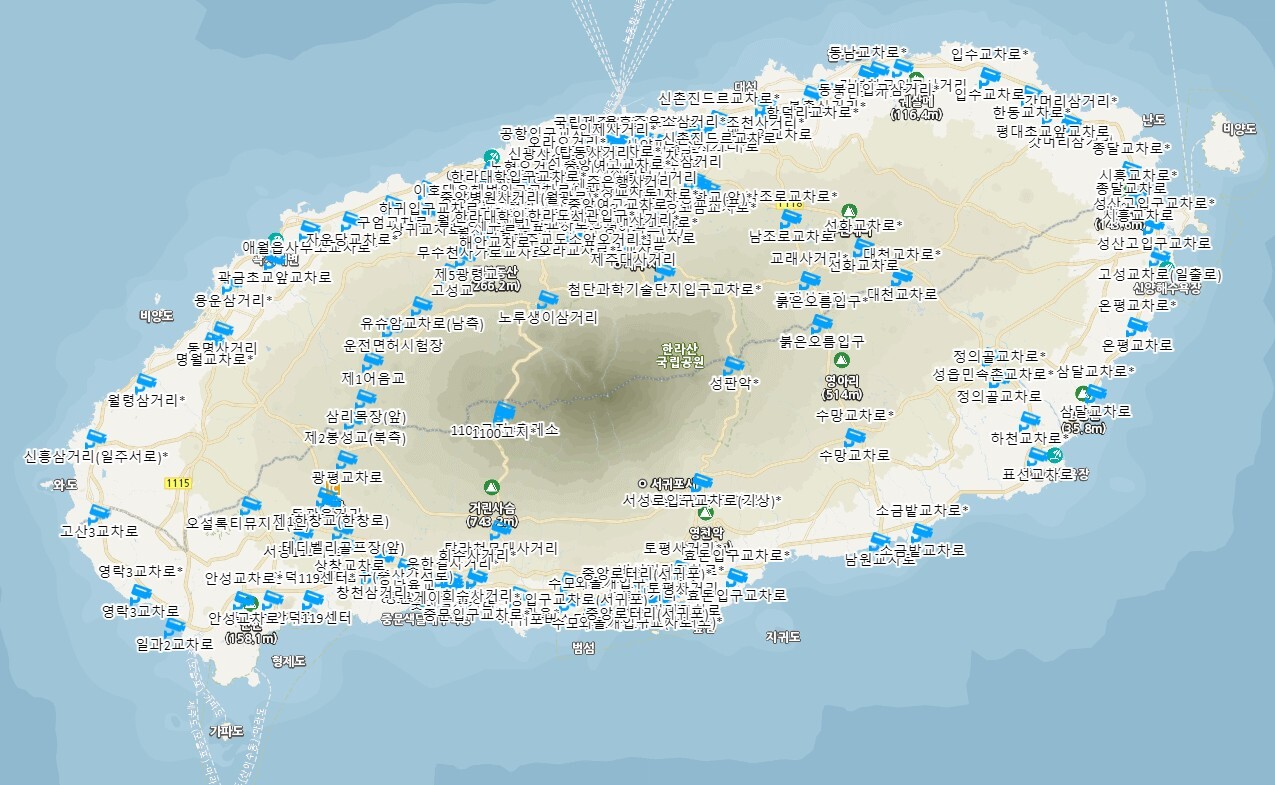Open the 남조로교차로 camera marker
Image resolution: width=1275 pixels, height=785 pixels.
pos(790,219)
